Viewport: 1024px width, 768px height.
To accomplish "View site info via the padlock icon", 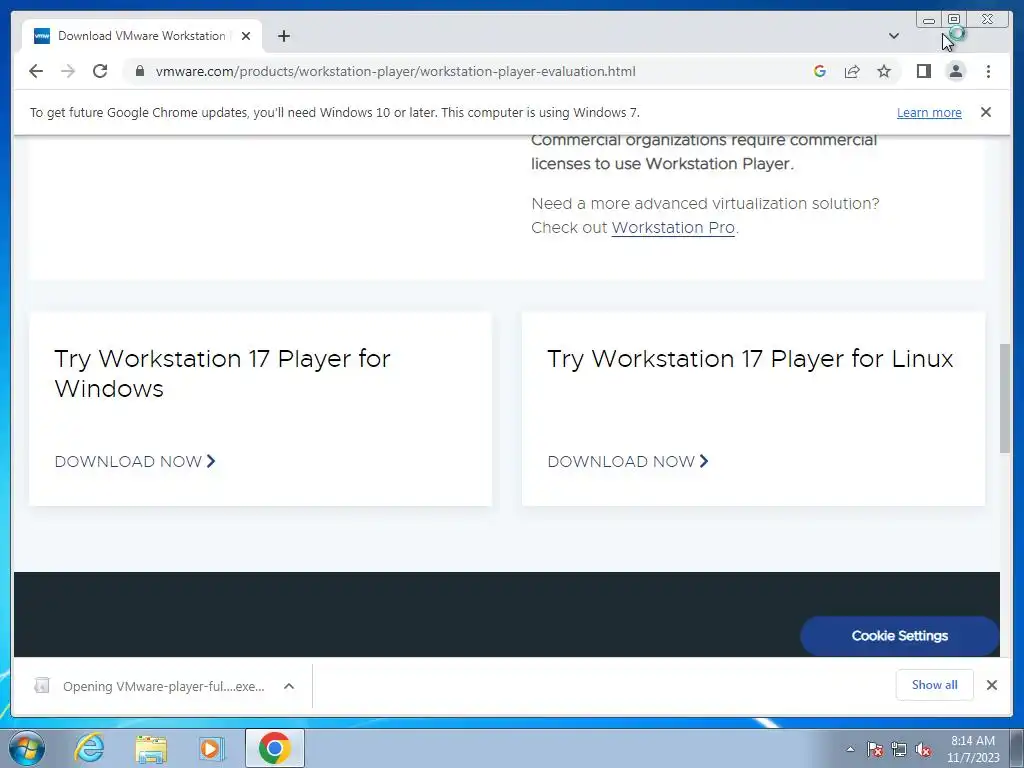I will click(140, 71).
